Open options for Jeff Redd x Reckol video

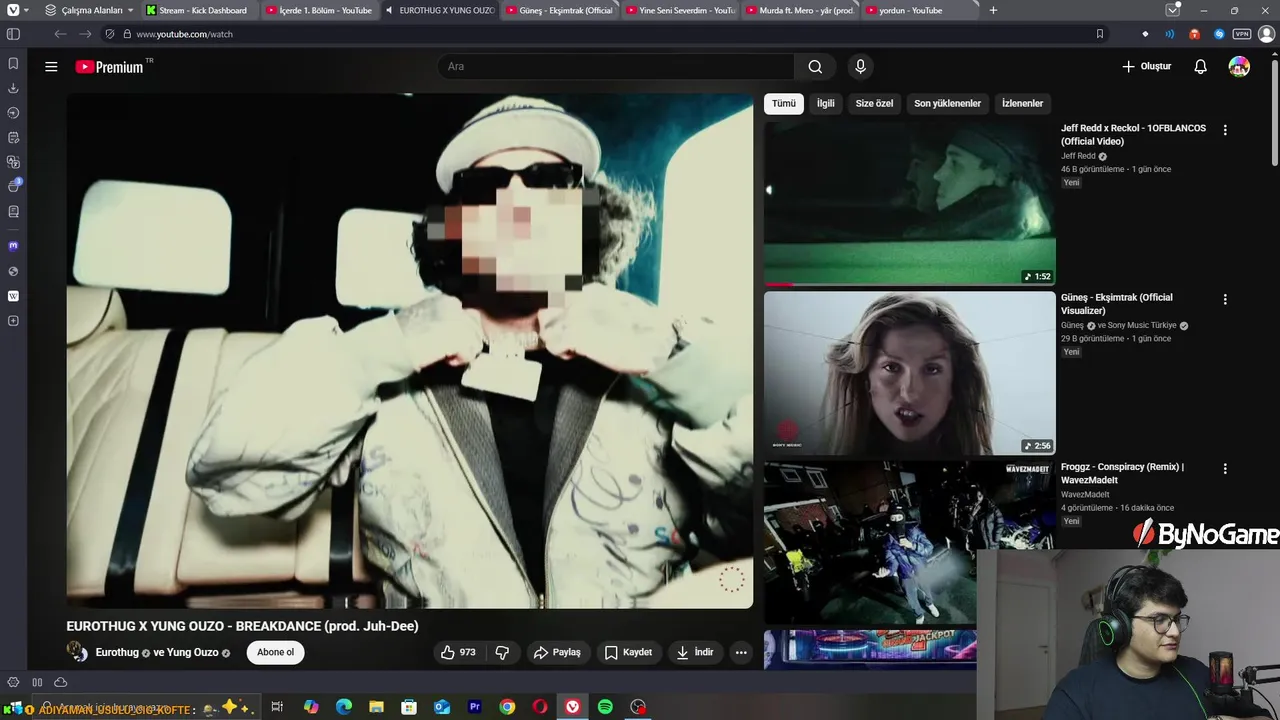(1225, 130)
